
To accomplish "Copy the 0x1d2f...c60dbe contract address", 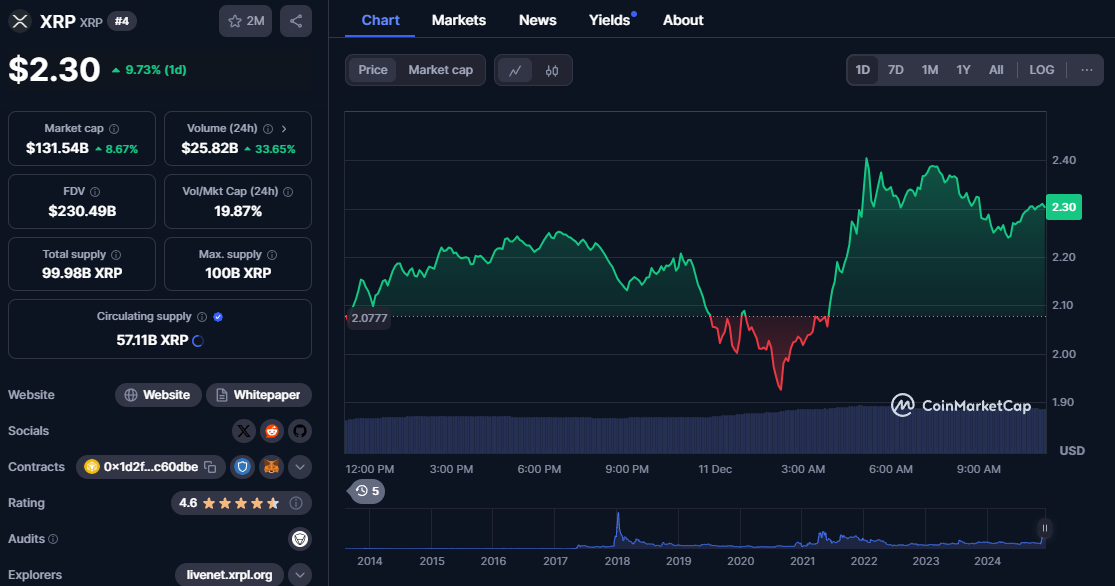I will pyautogui.click(x=210, y=467).
